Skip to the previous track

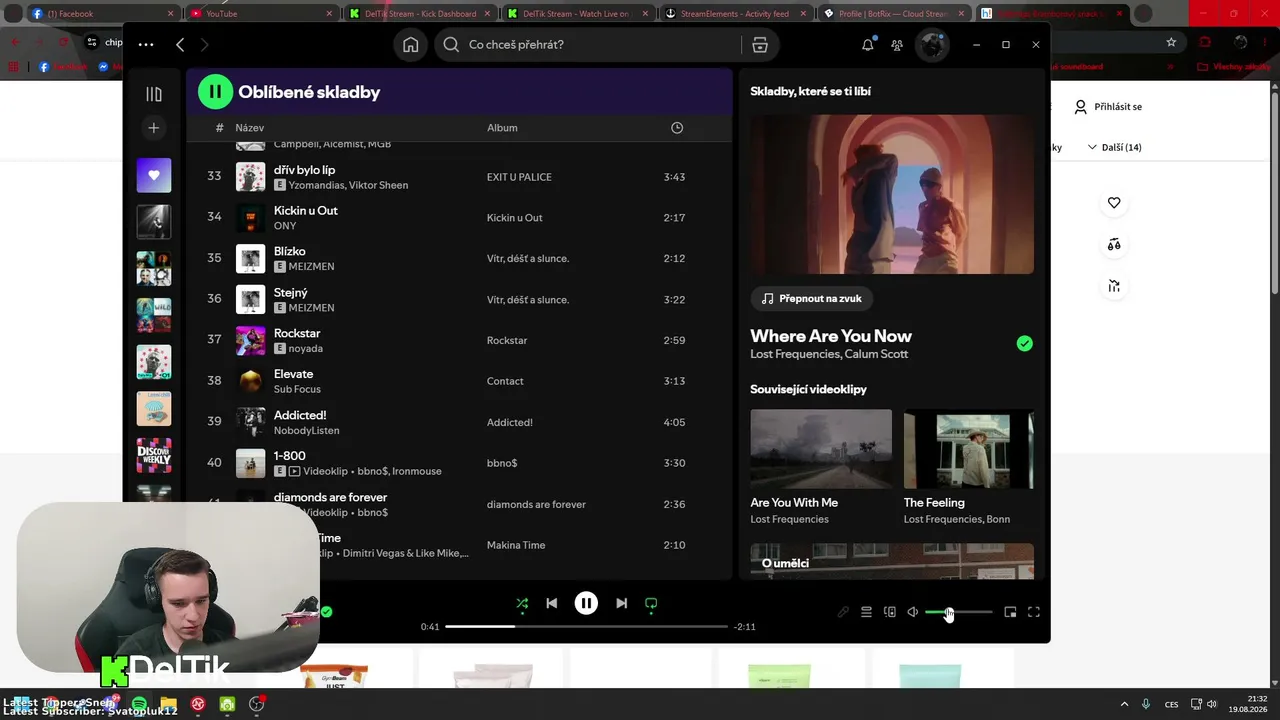tap(551, 603)
